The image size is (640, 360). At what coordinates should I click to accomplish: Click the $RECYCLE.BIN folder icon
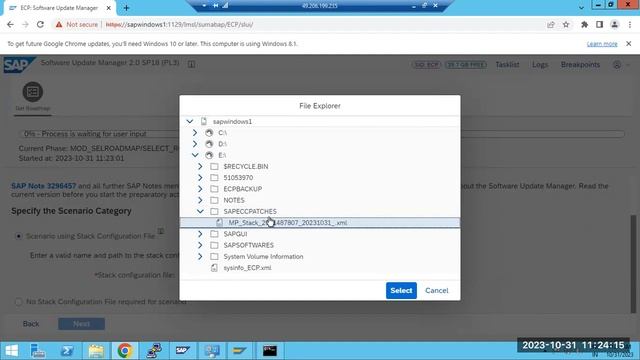pos(214,167)
